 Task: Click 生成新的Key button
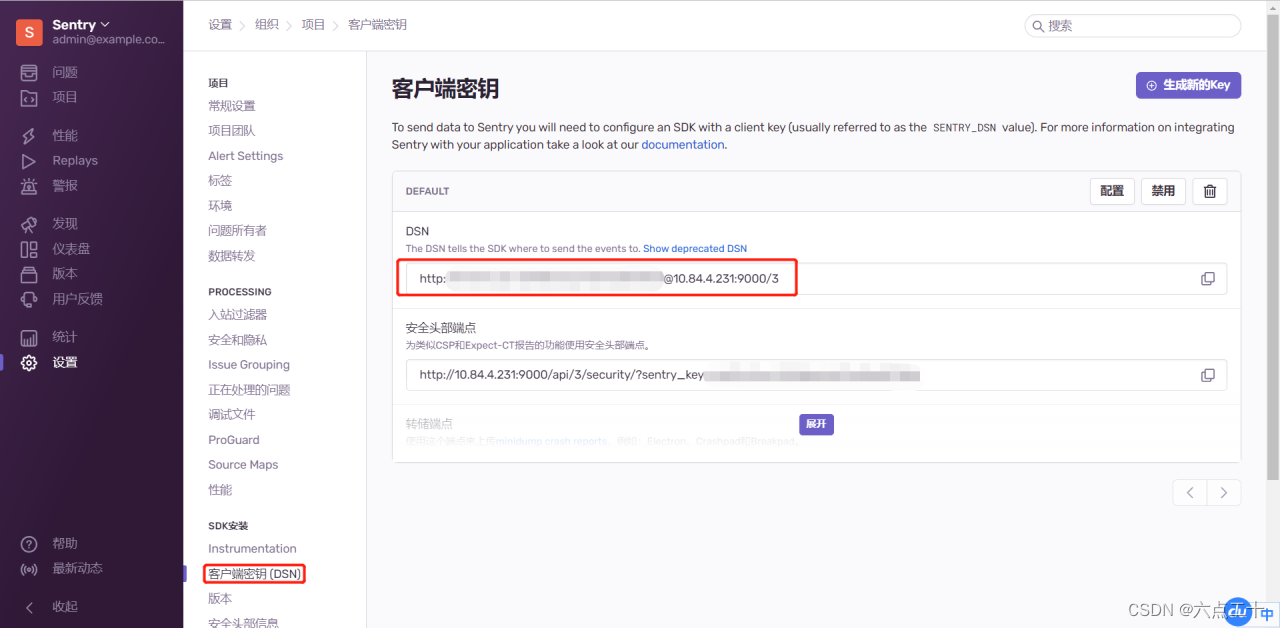click(x=1188, y=85)
